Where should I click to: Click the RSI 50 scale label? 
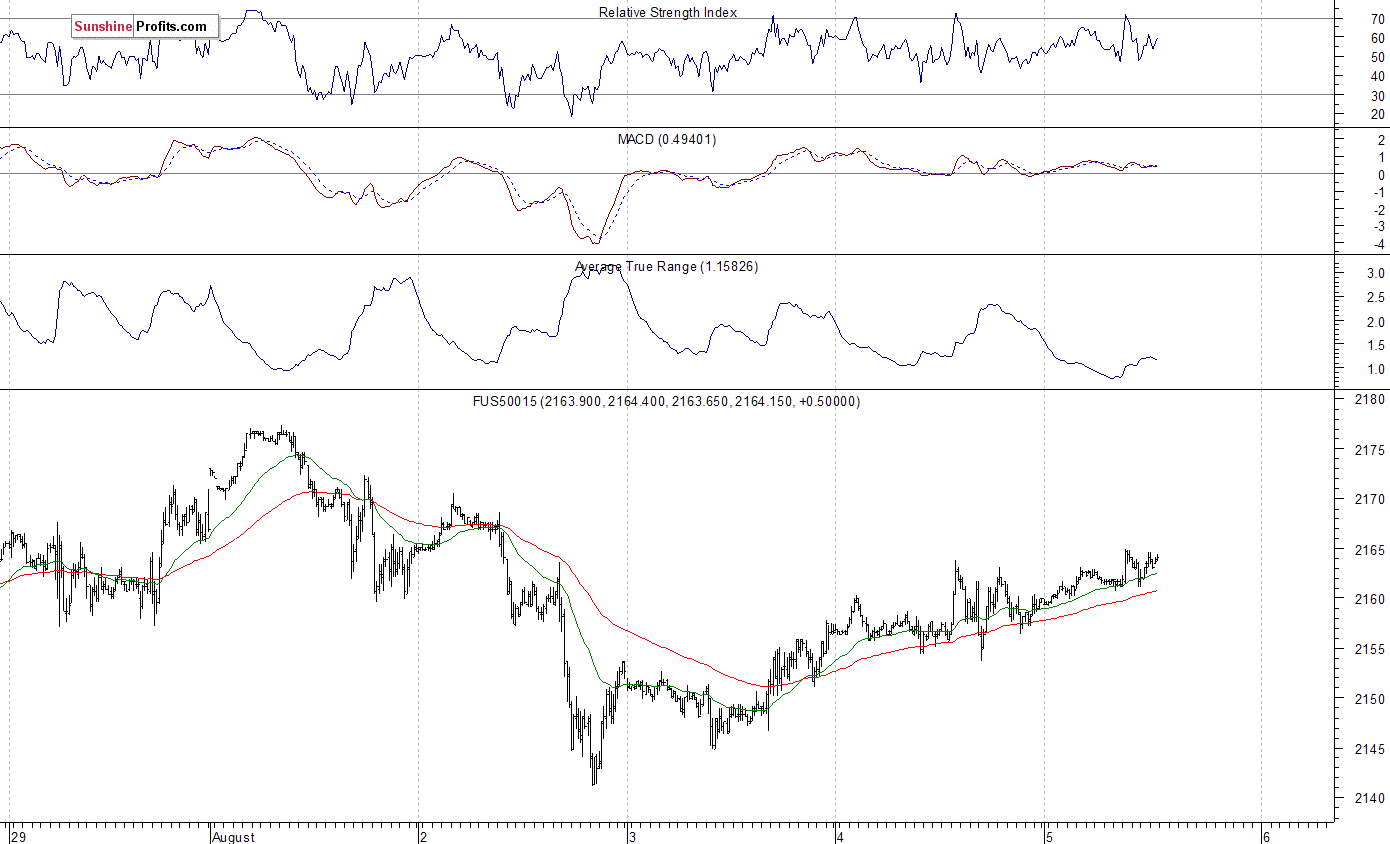1377,57
